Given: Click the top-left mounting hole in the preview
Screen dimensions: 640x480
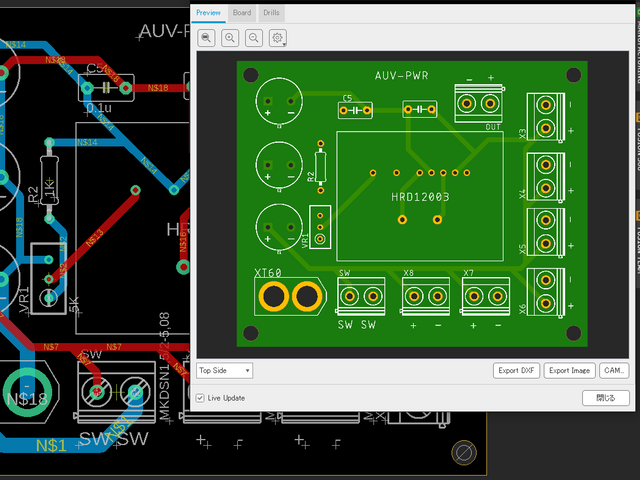Looking at the screenshot, I should click(251, 75).
